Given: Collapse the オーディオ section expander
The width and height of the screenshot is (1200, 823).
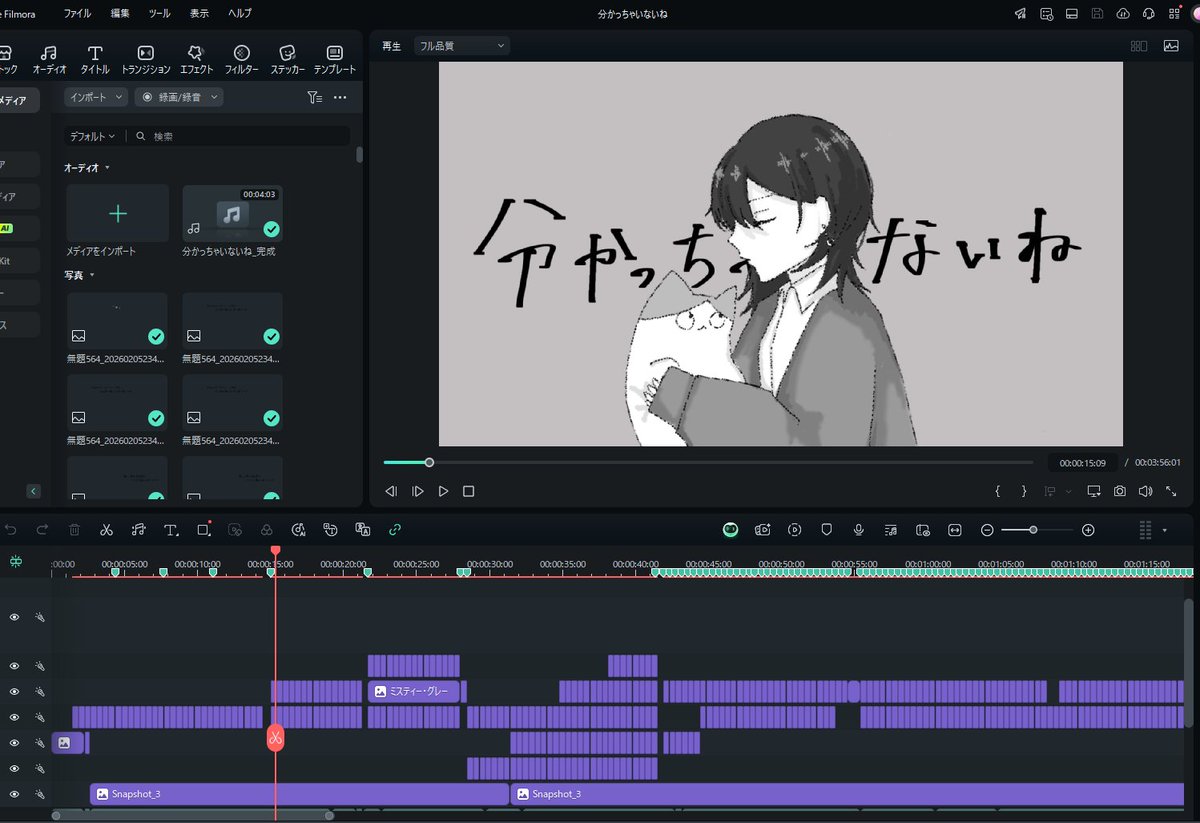Looking at the screenshot, I should [107, 168].
